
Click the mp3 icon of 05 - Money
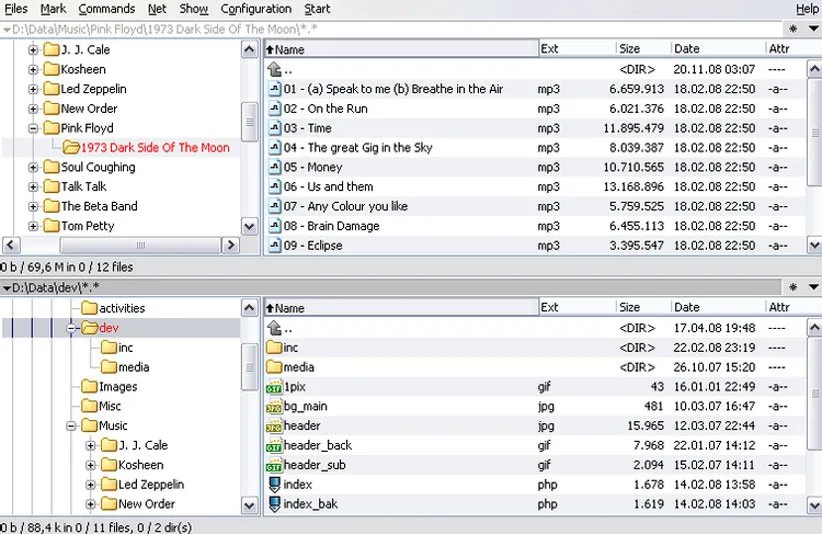coord(275,167)
